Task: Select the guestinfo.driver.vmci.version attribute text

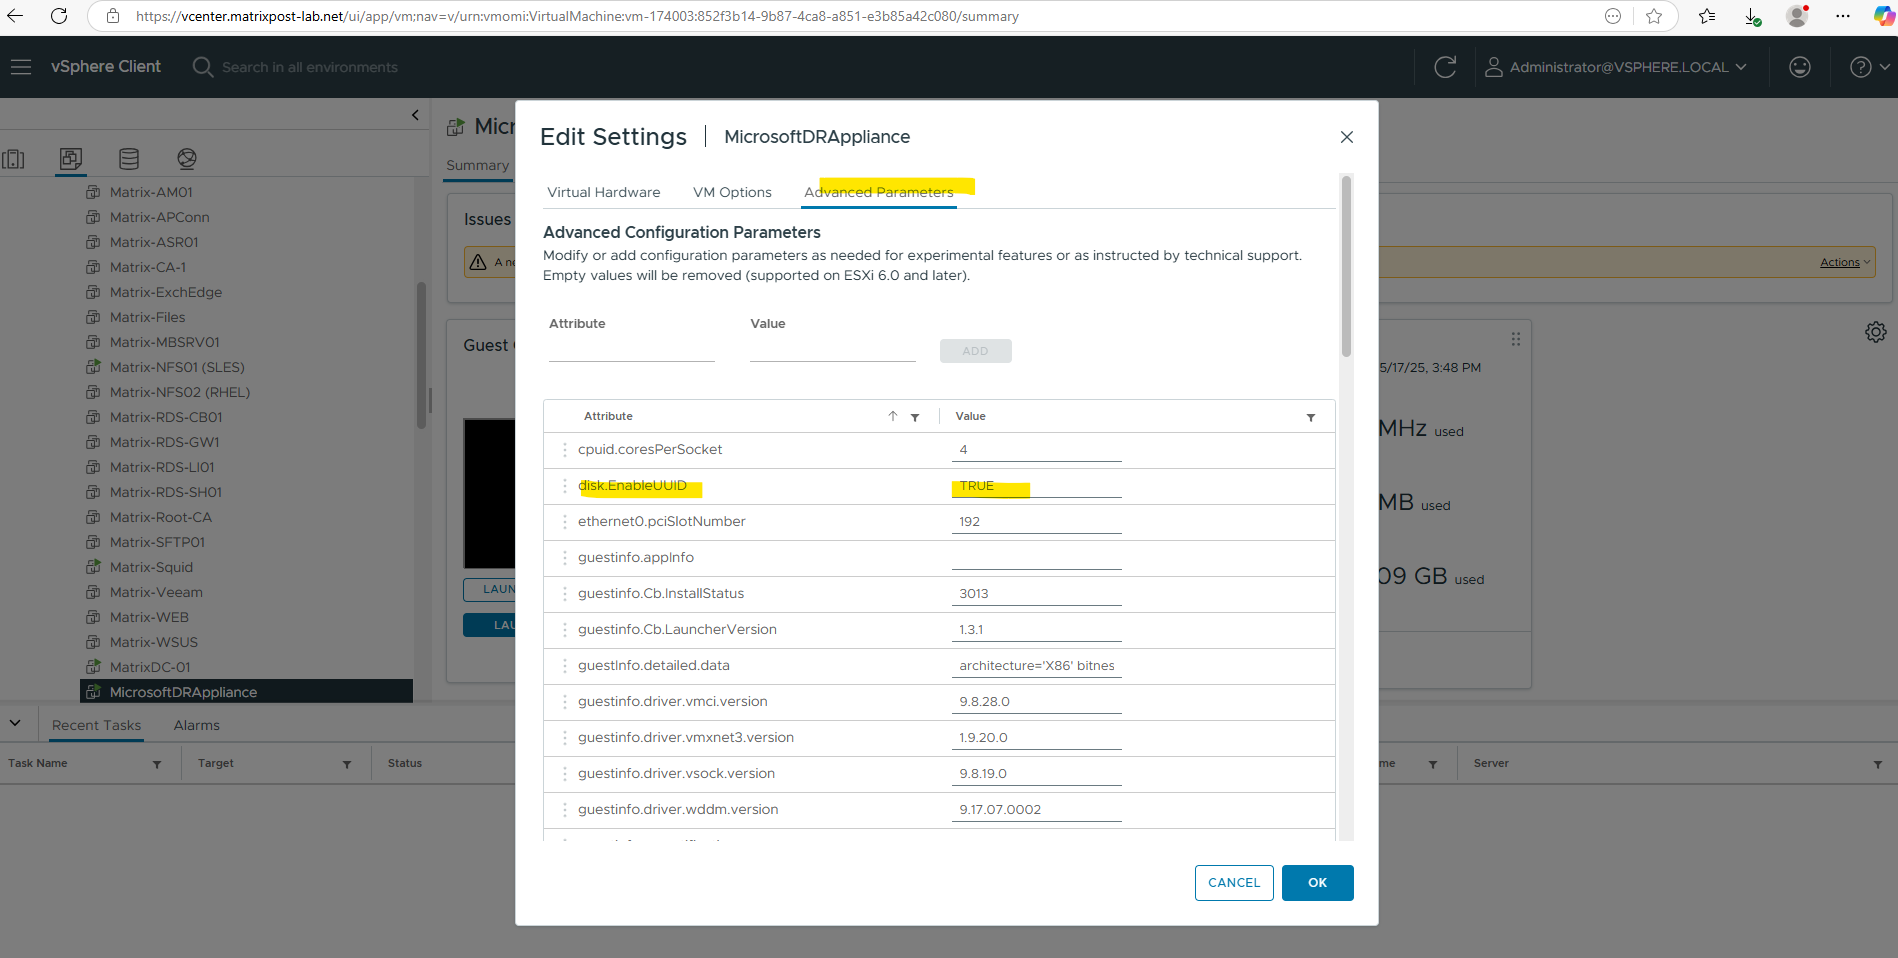Action: 673,701
